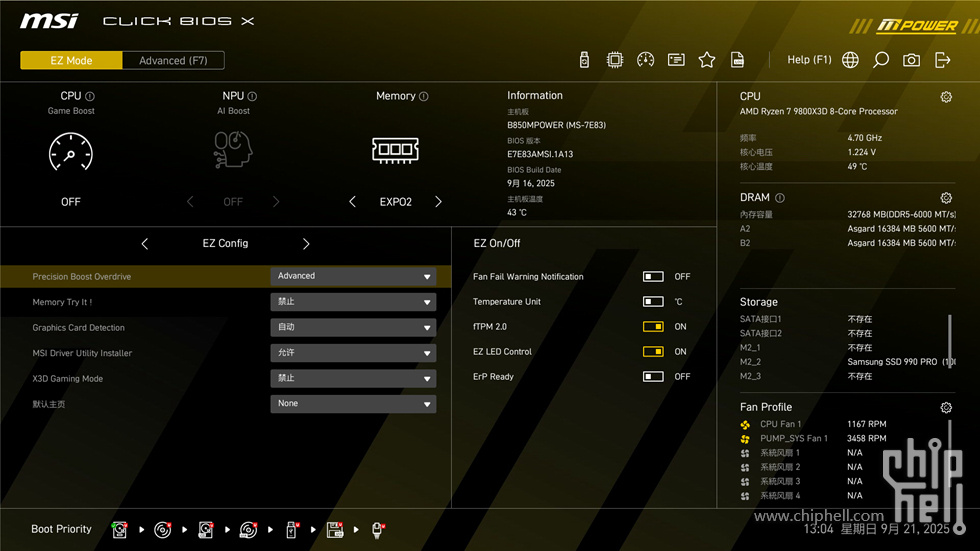Screen dimensions: 980x551
Task: Switch to the Advanced (F7) tab
Action: [x=173, y=61]
